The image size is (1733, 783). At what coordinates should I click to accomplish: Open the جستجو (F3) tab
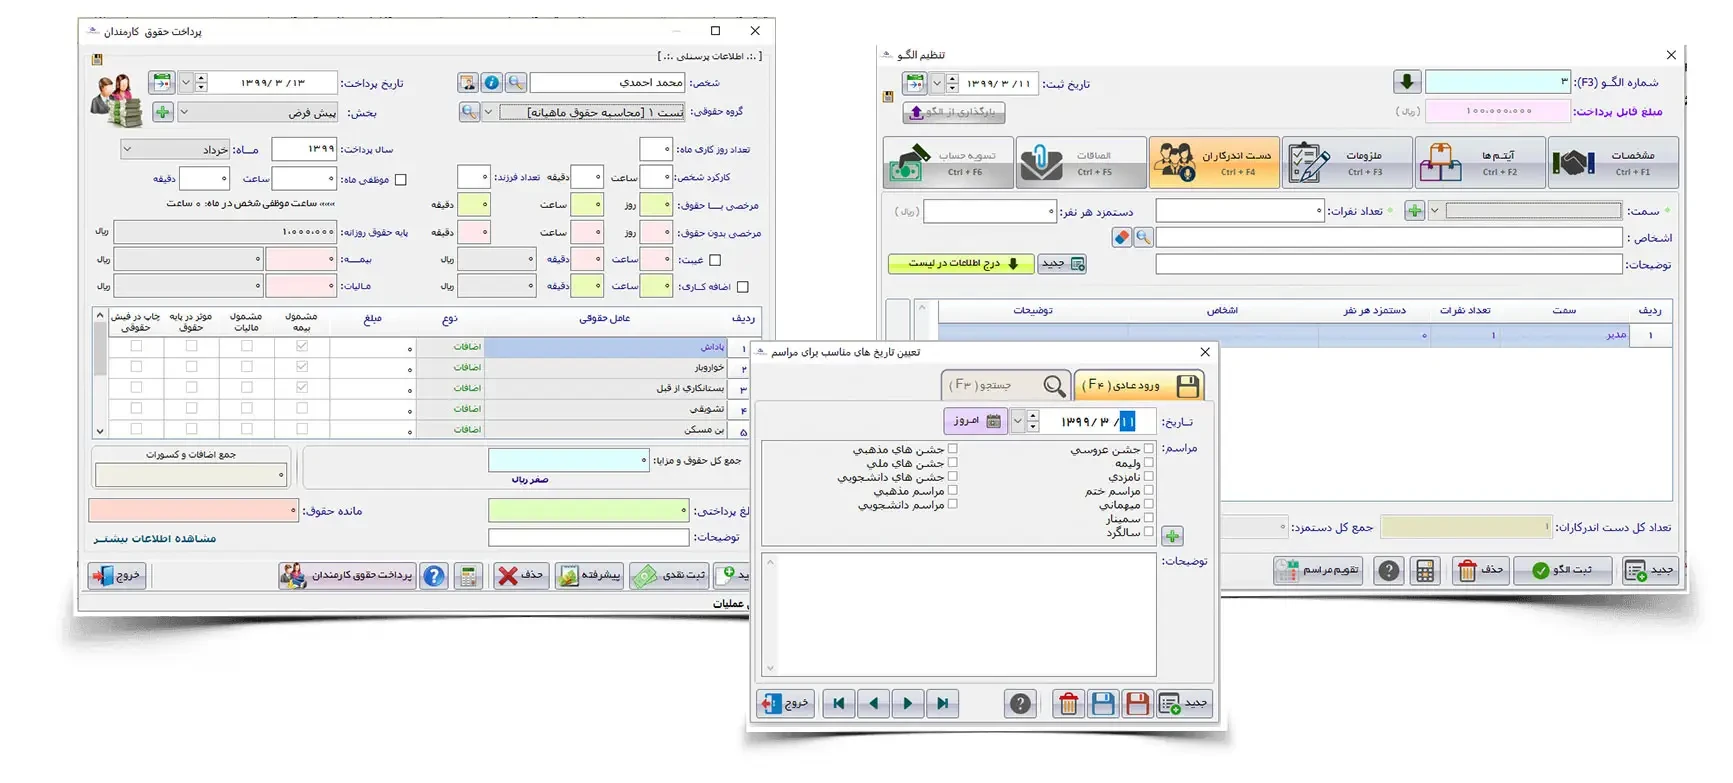(x=1005, y=385)
